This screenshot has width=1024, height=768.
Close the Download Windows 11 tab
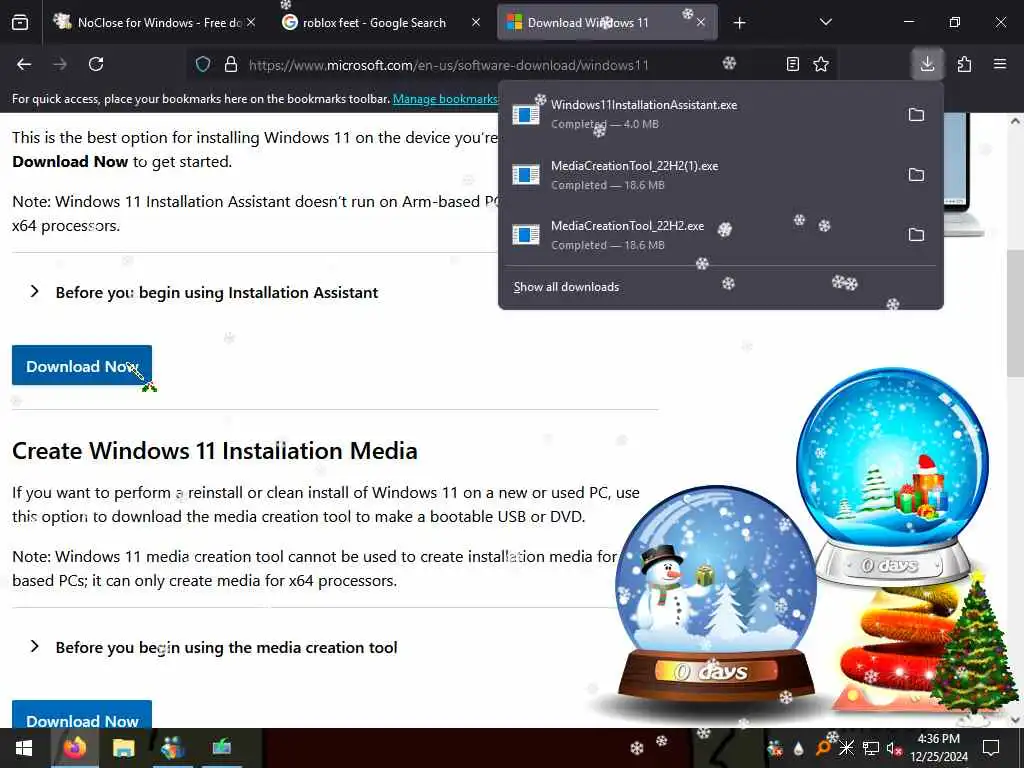[700, 22]
